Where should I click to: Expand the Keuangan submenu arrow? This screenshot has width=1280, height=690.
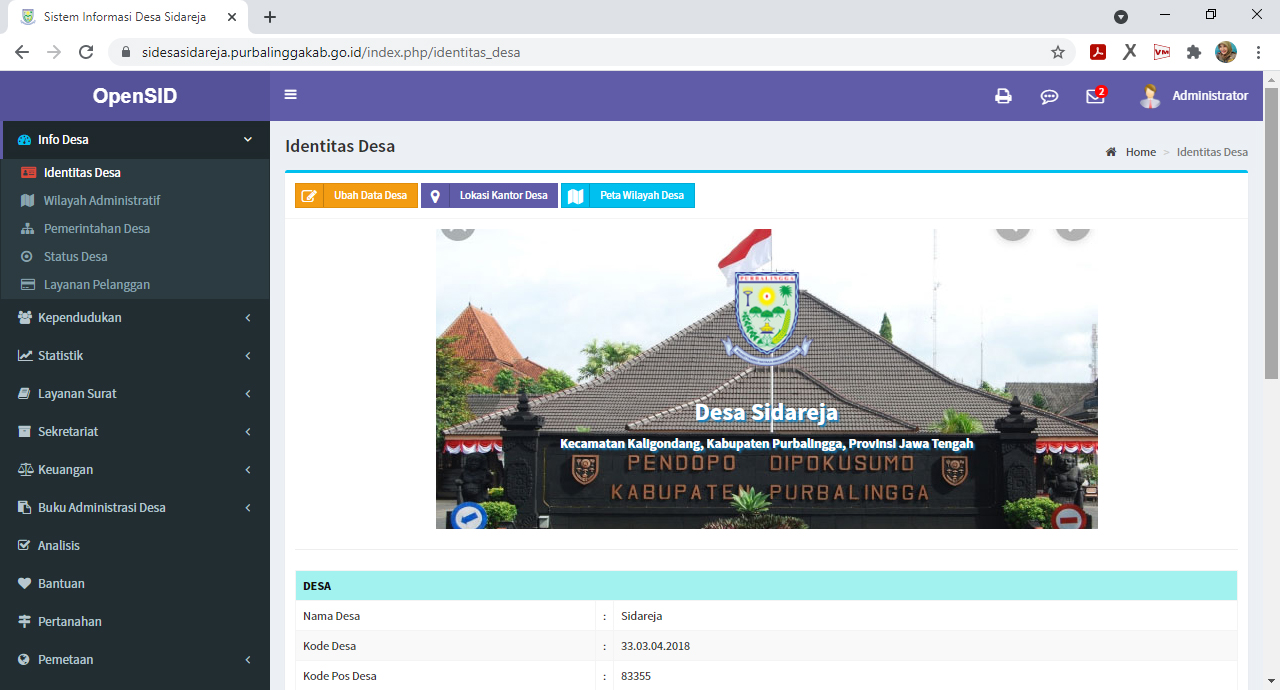[x=248, y=470]
